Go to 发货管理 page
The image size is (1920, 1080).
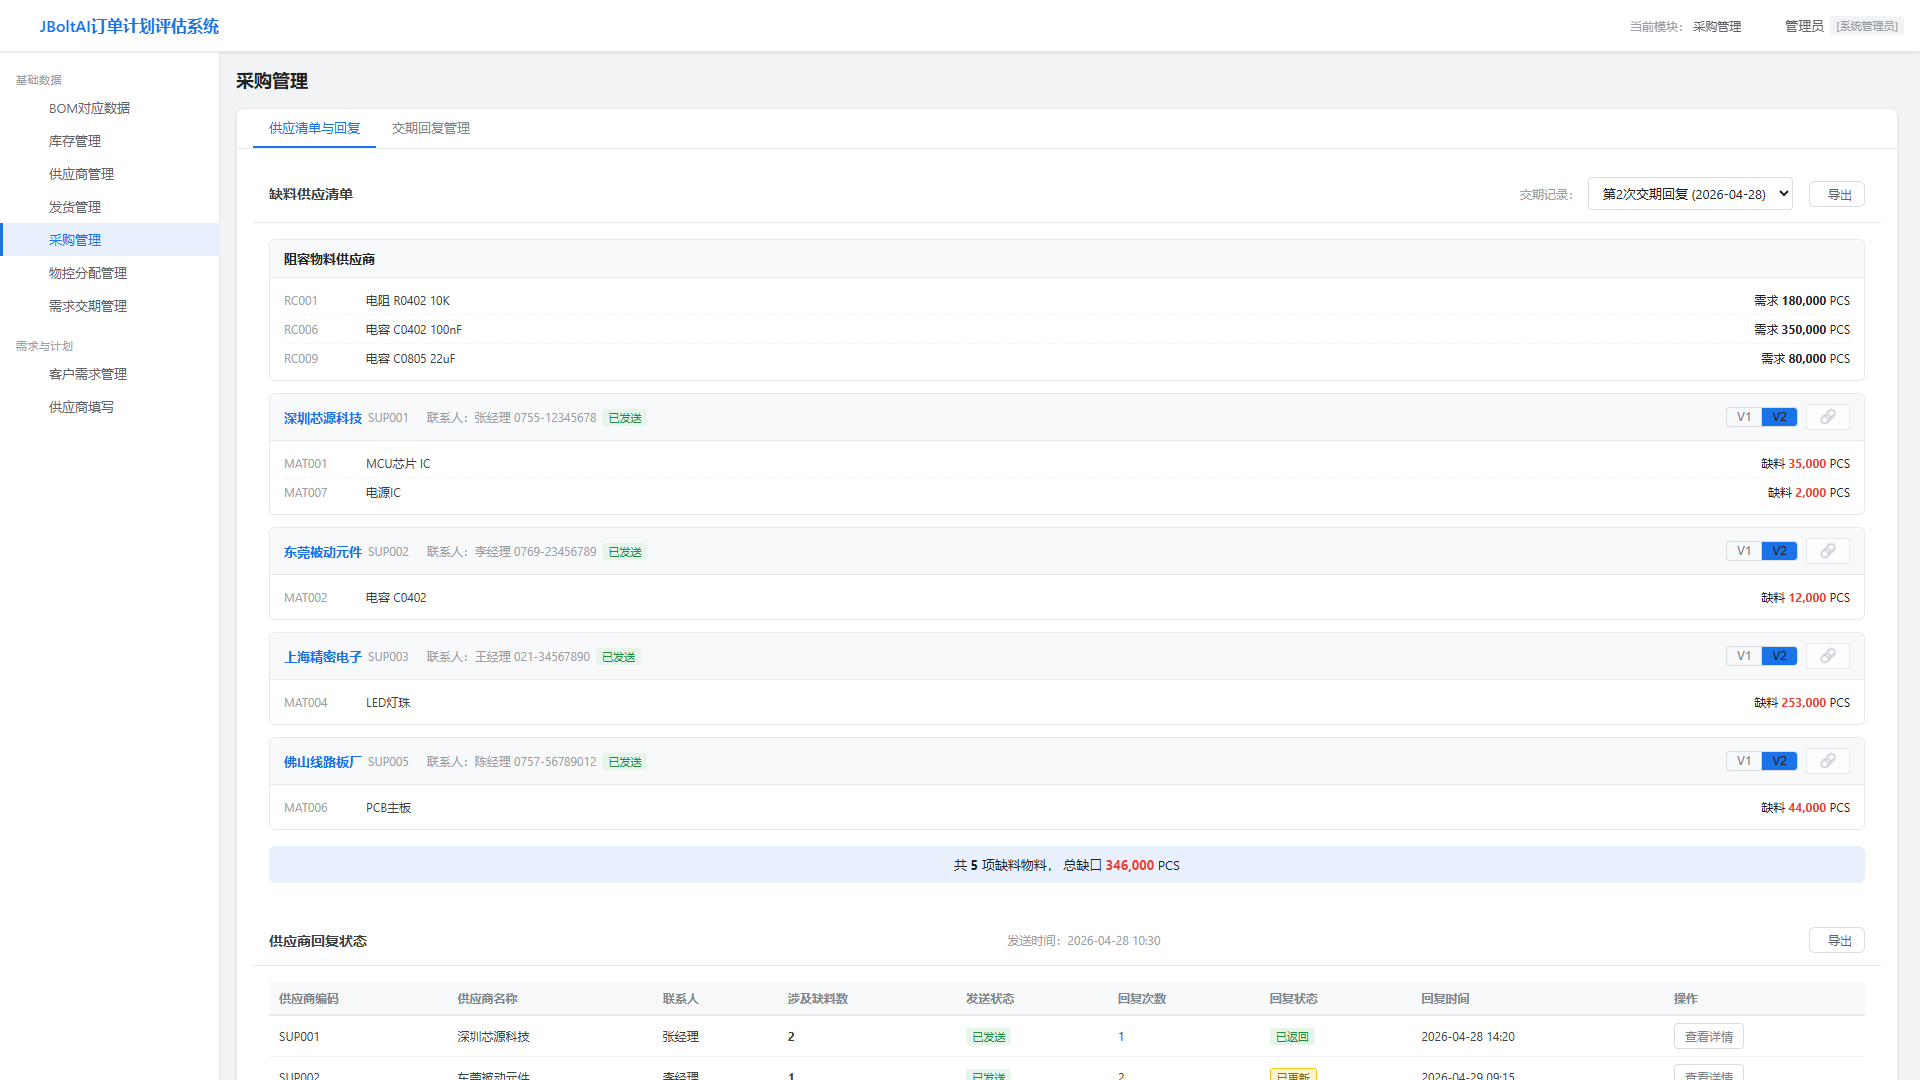[x=110, y=207]
